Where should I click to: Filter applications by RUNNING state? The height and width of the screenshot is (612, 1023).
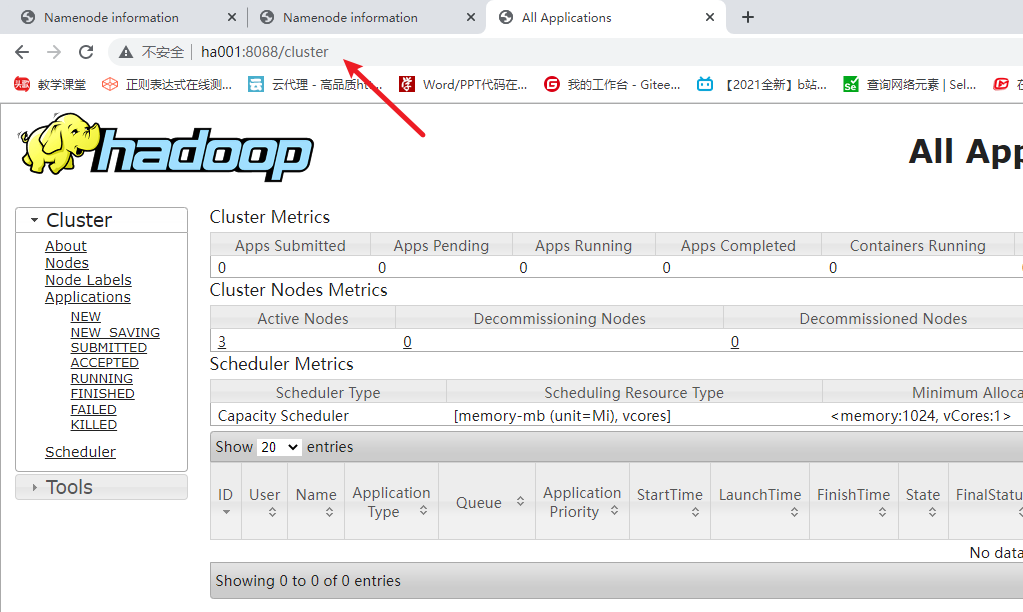point(101,378)
